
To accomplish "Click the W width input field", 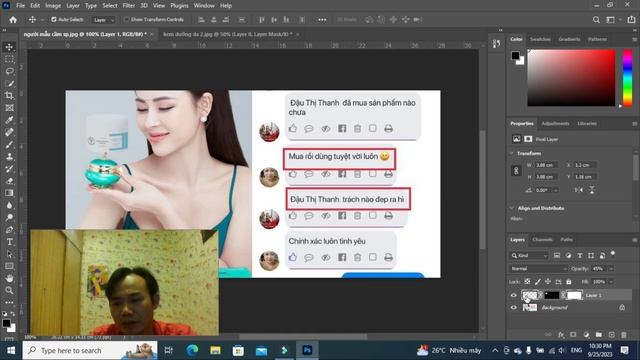I will [x=545, y=165].
